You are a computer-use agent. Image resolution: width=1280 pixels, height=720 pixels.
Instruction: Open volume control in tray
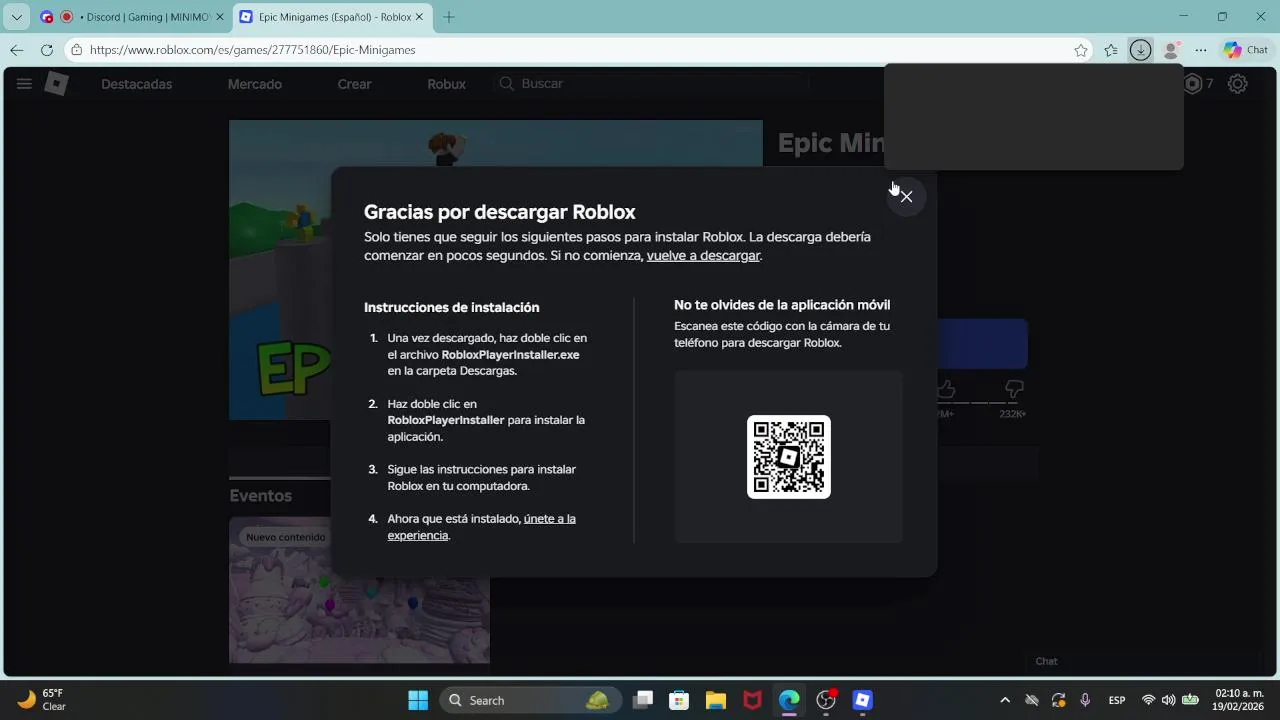coord(1168,700)
